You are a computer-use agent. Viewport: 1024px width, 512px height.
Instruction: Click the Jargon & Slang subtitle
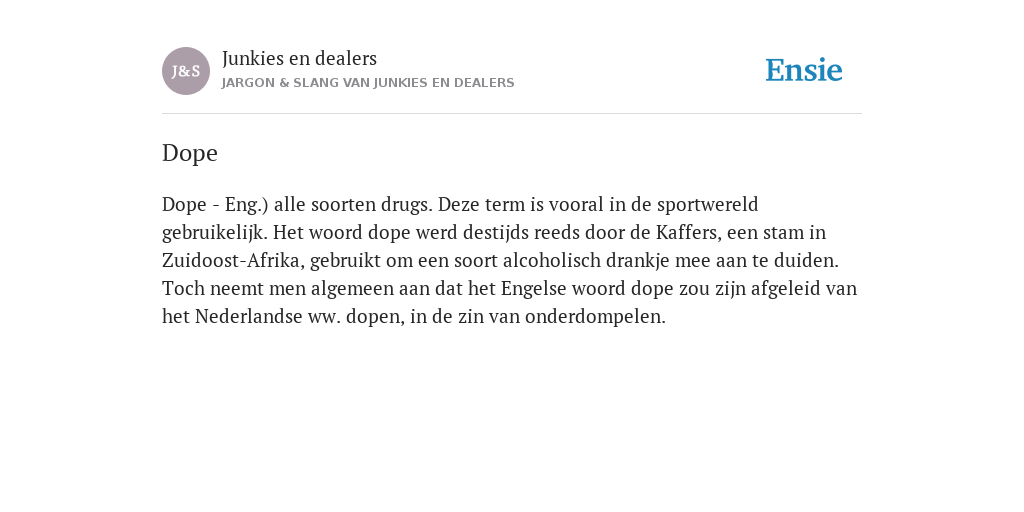368,83
